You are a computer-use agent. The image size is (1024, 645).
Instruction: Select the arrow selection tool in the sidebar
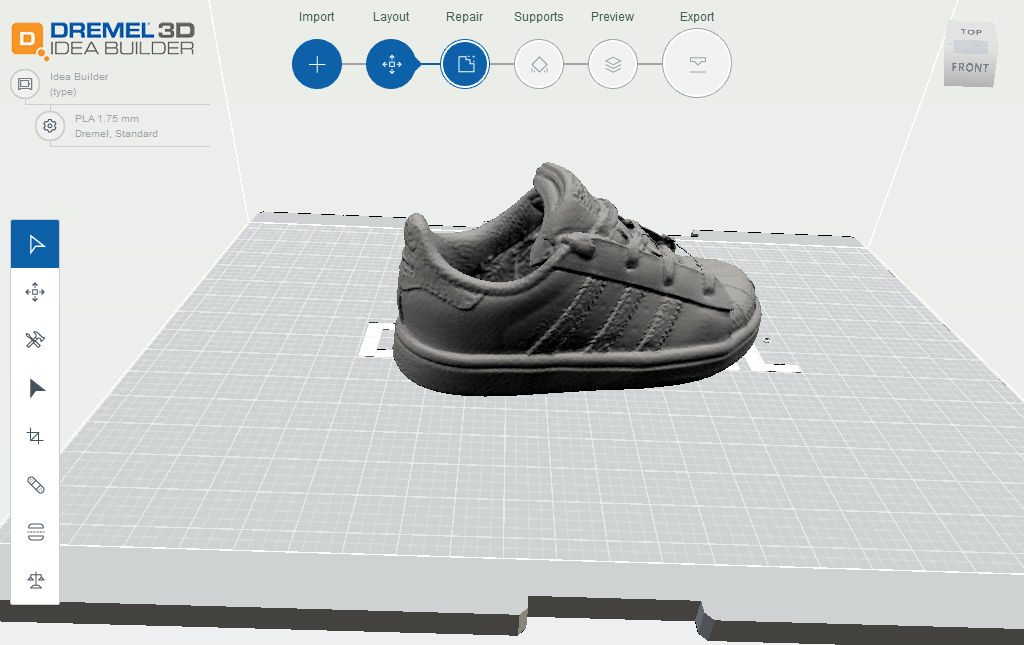[x=34, y=243]
